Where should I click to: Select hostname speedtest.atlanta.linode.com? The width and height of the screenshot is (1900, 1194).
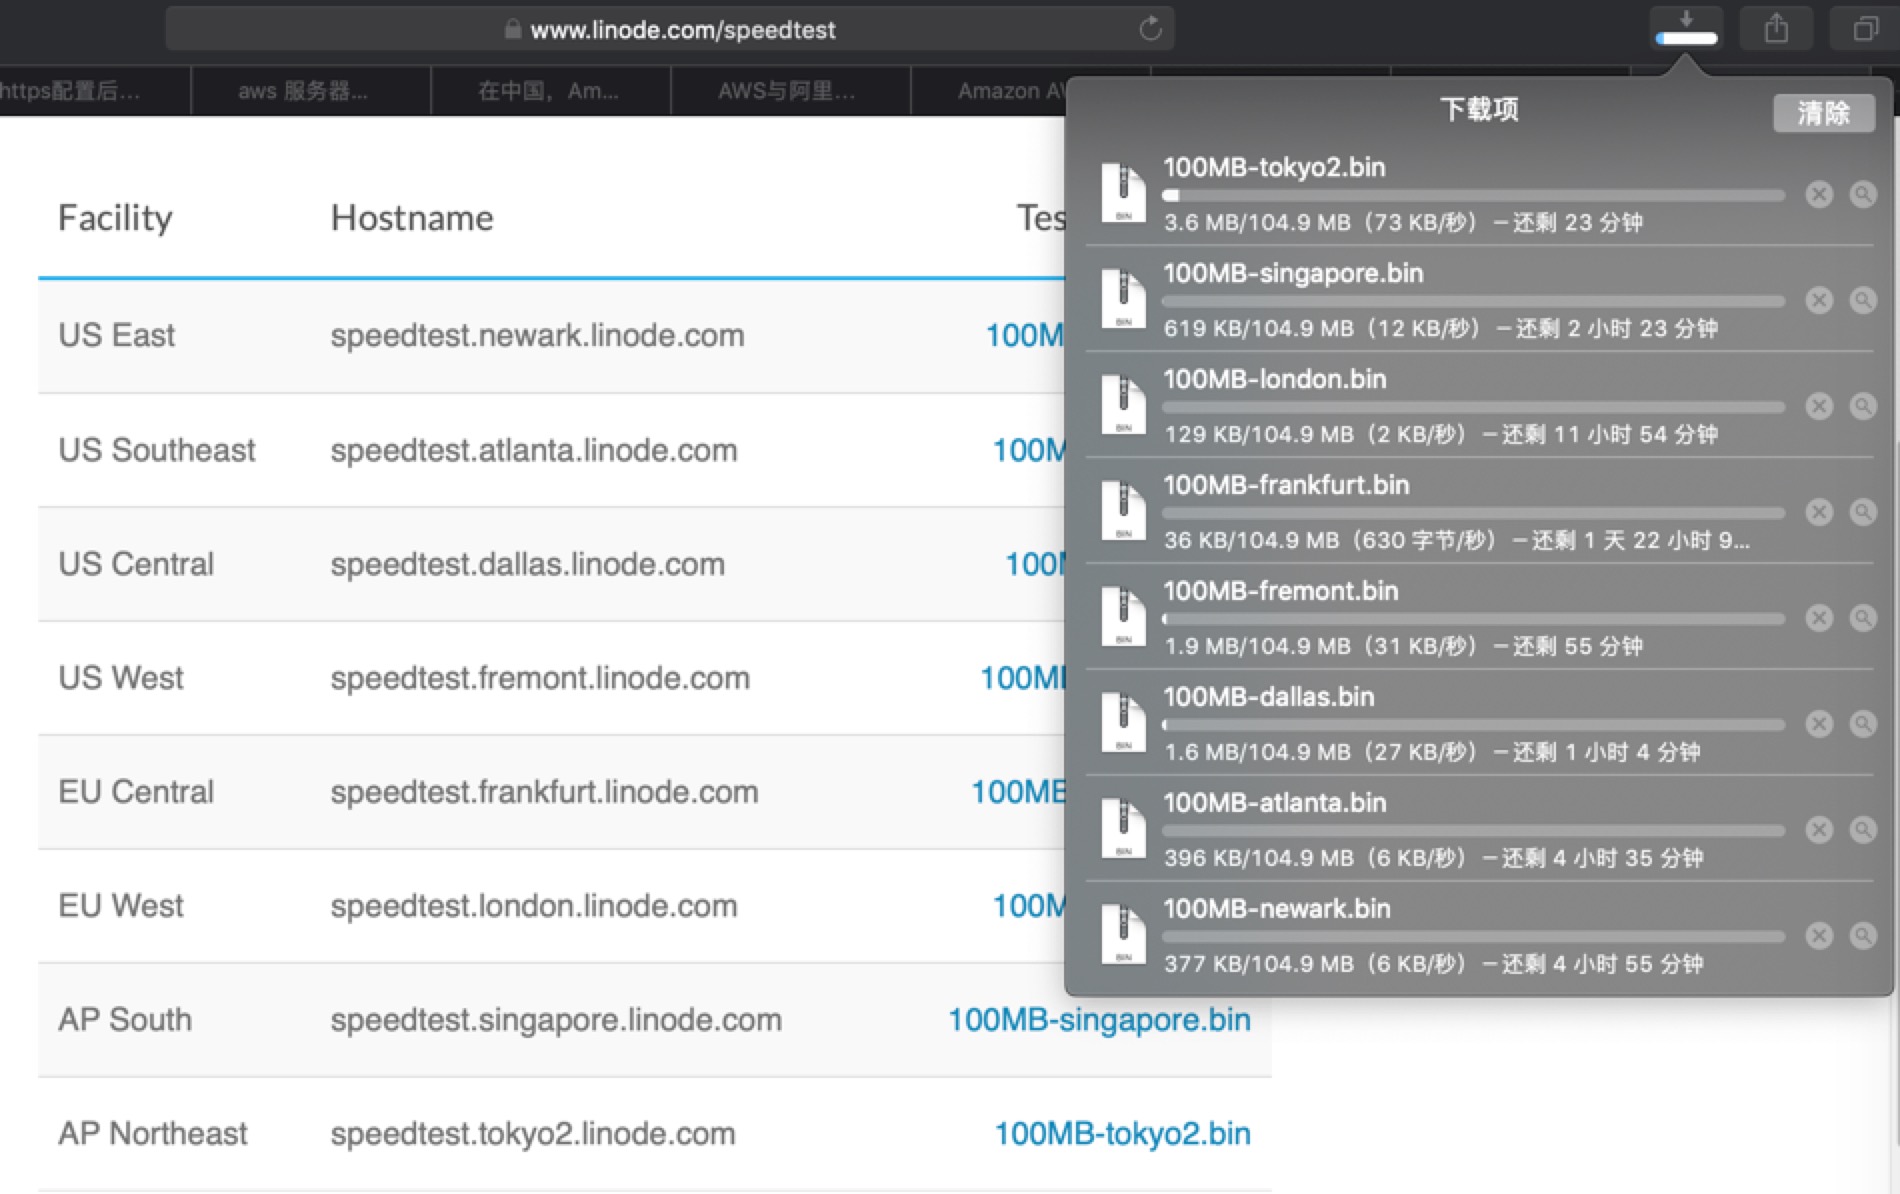tap(534, 449)
